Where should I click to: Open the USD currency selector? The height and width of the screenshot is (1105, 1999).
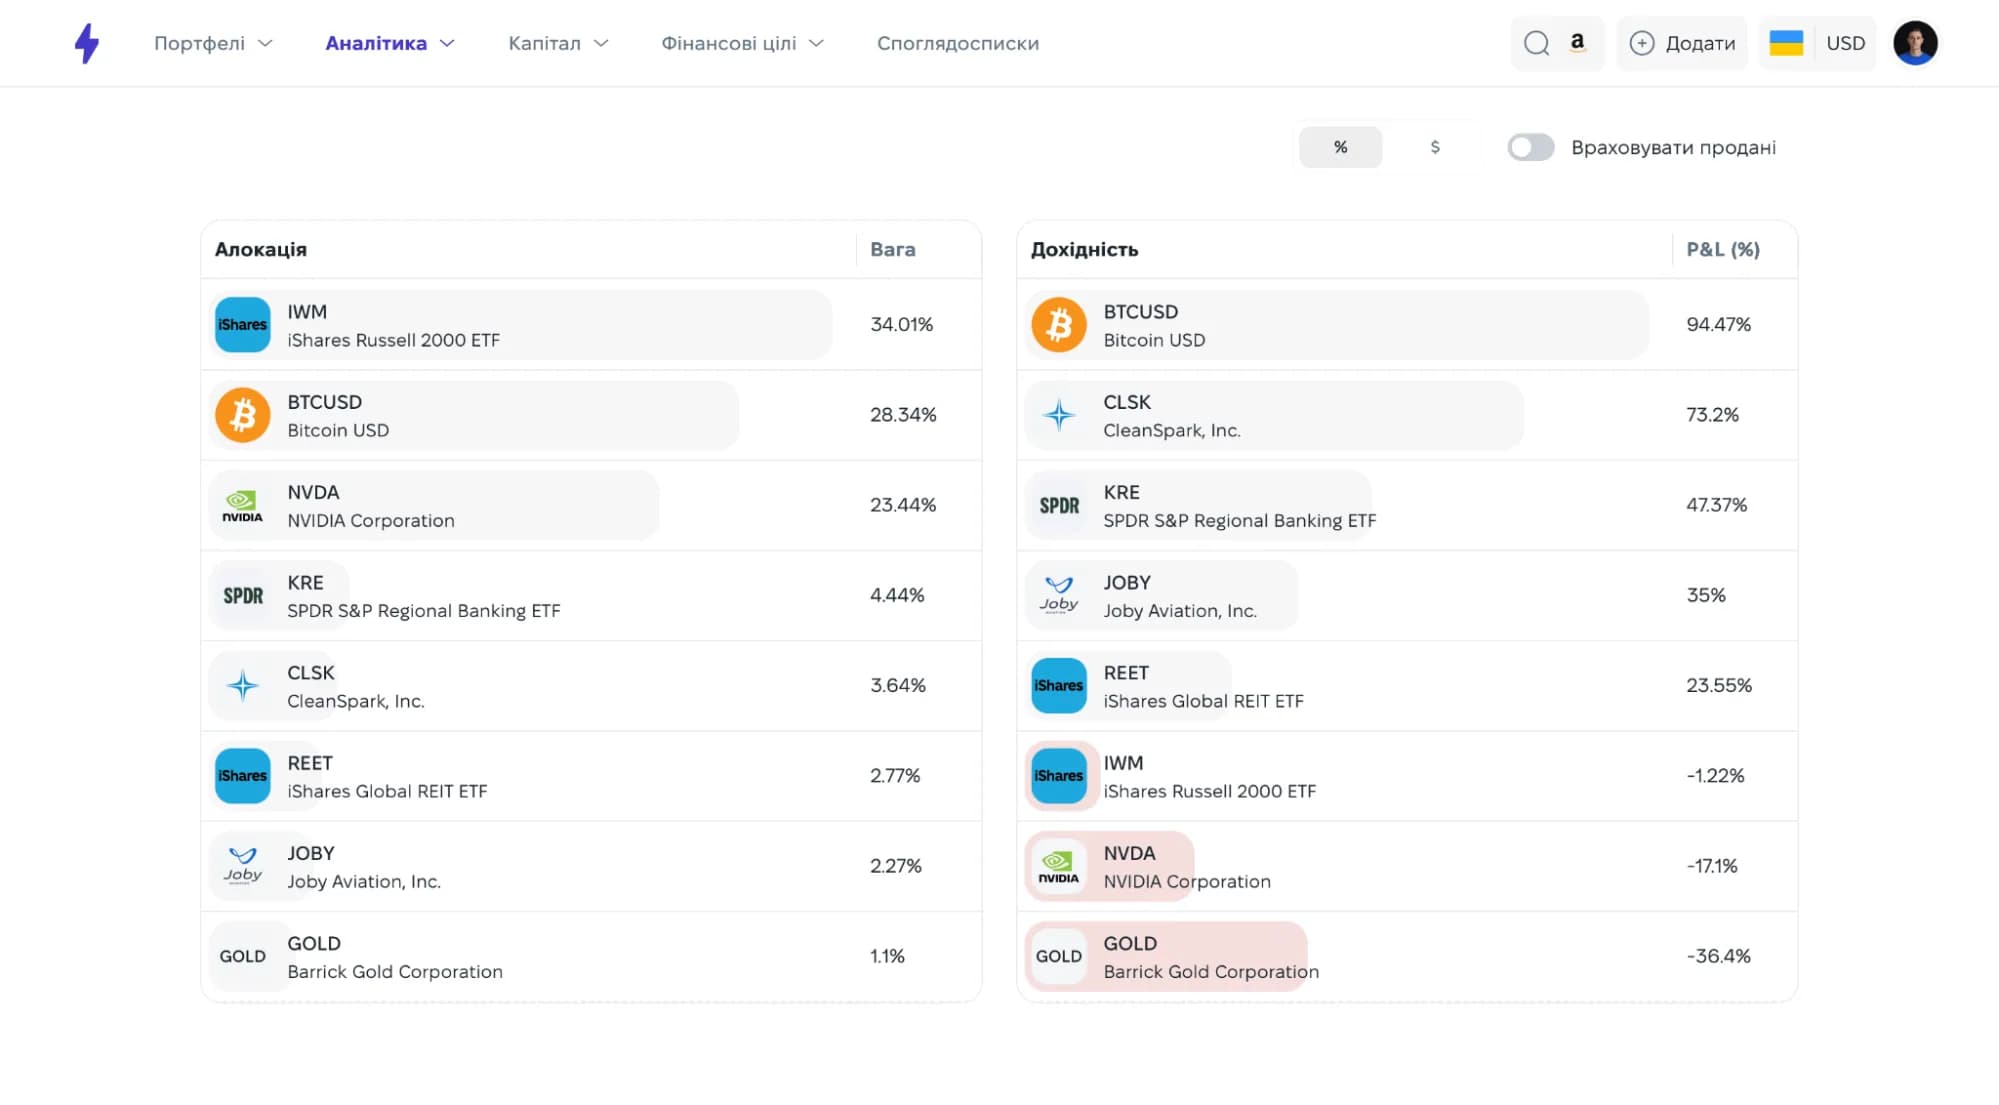click(x=1845, y=43)
